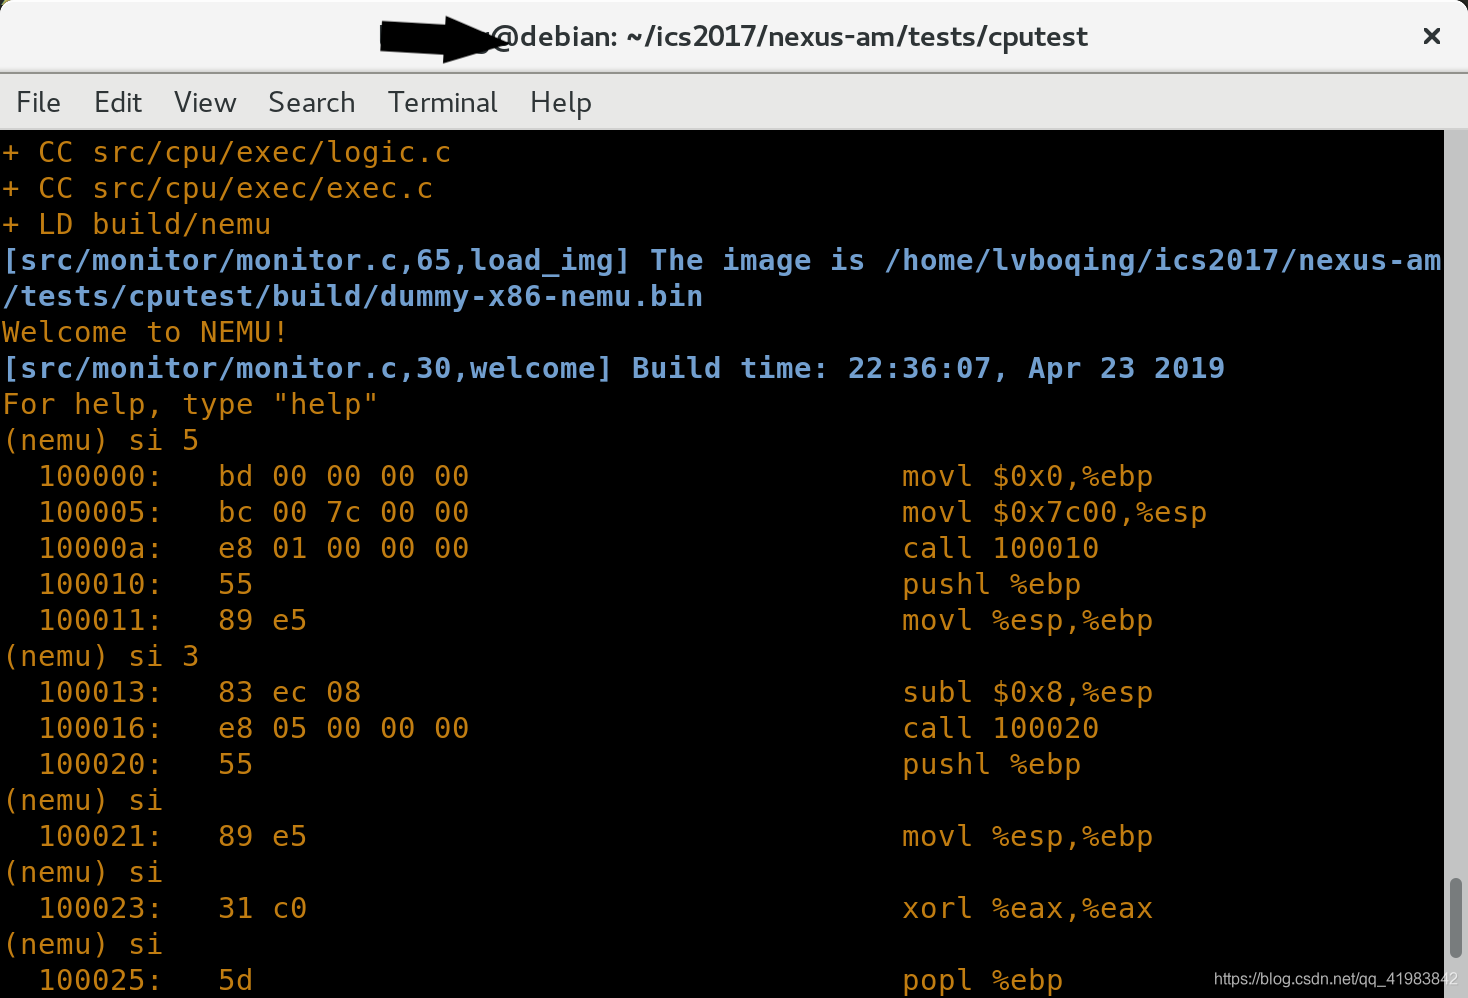Click instruction 'call 100010'
Image resolution: width=1468 pixels, height=998 pixels.
(1000, 548)
